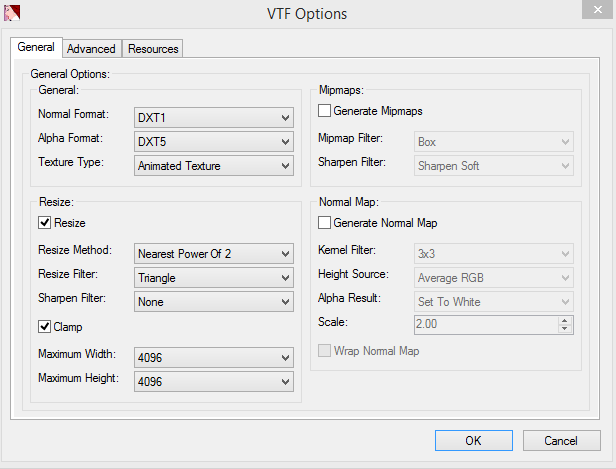Expand the Resize Method dropdown
The width and height of the screenshot is (616, 469).
(214, 253)
